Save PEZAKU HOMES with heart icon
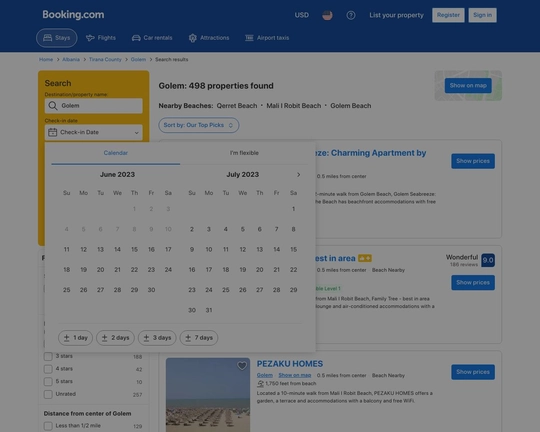Image resolution: width=540 pixels, height=432 pixels. pos(242,366)
